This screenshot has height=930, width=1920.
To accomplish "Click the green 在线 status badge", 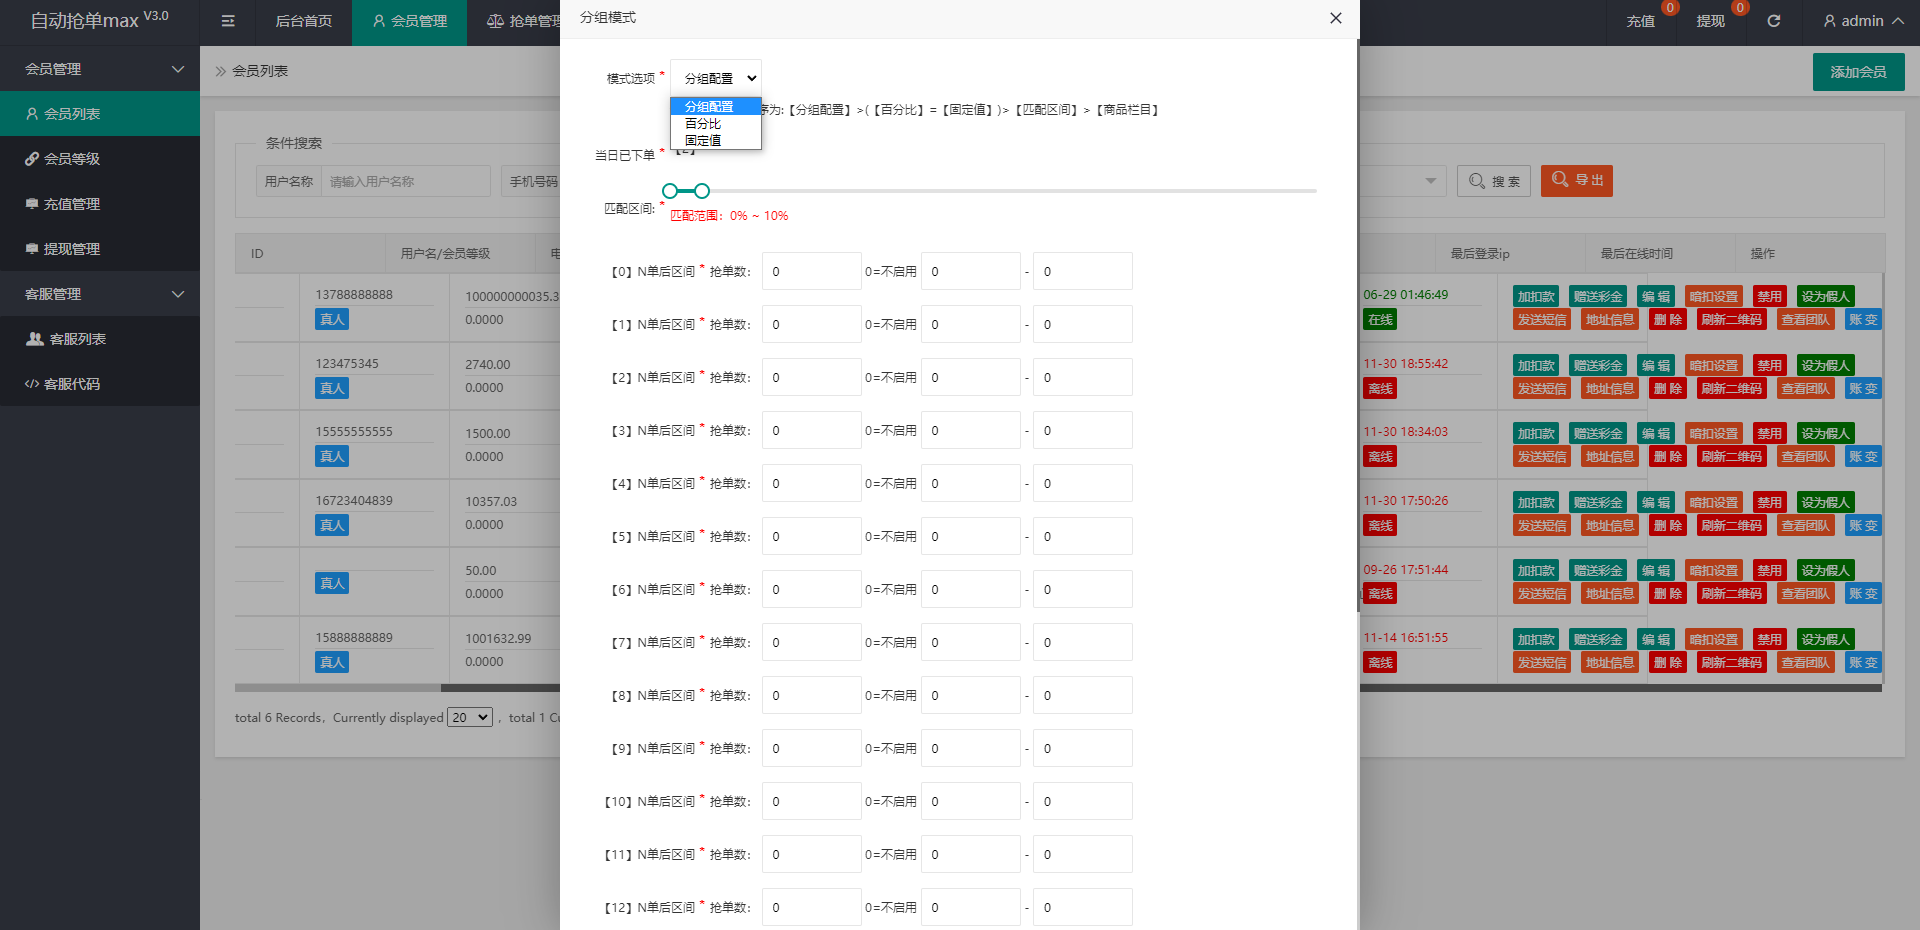I will [1380, 320].
